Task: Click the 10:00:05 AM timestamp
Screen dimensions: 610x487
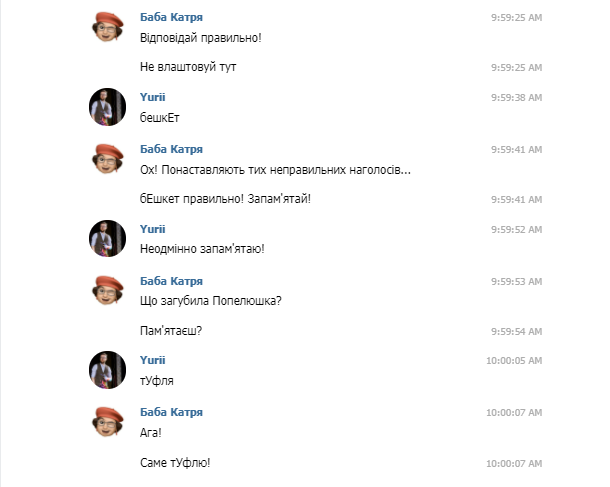Action: (513, 361)
